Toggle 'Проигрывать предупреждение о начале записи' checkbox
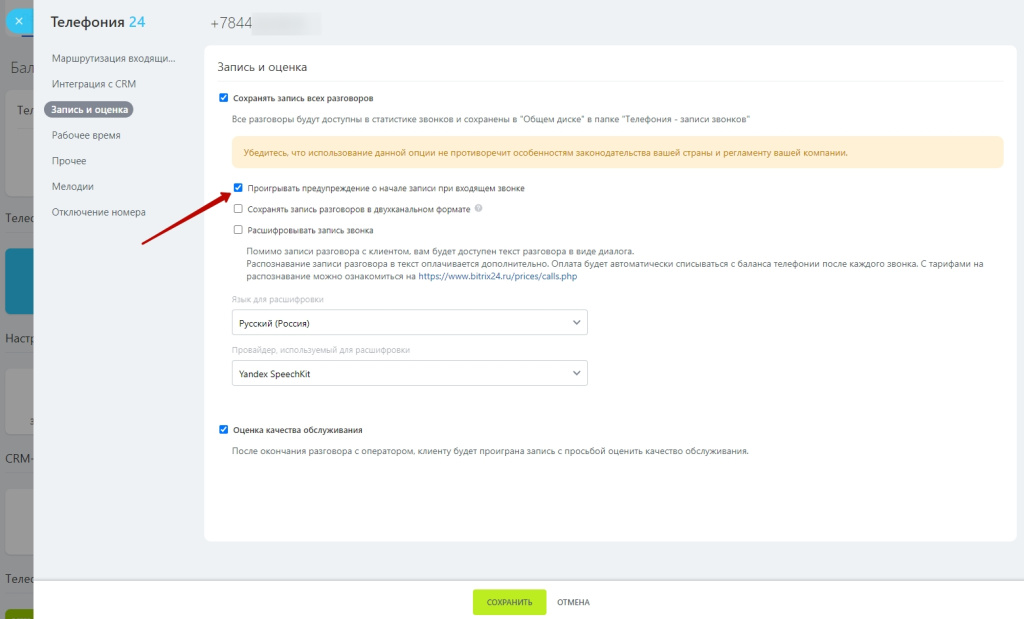 click(238, 187)
